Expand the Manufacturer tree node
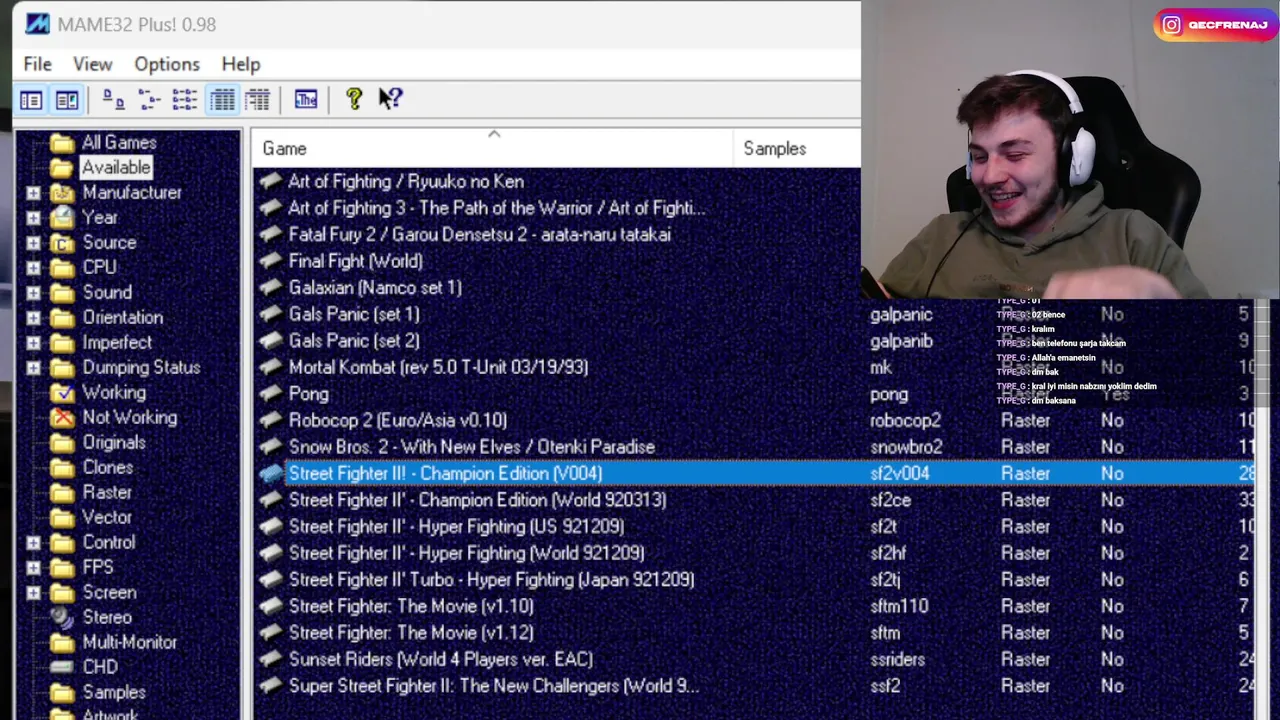This screenshot has height=720, width=1280. (33, 193)
